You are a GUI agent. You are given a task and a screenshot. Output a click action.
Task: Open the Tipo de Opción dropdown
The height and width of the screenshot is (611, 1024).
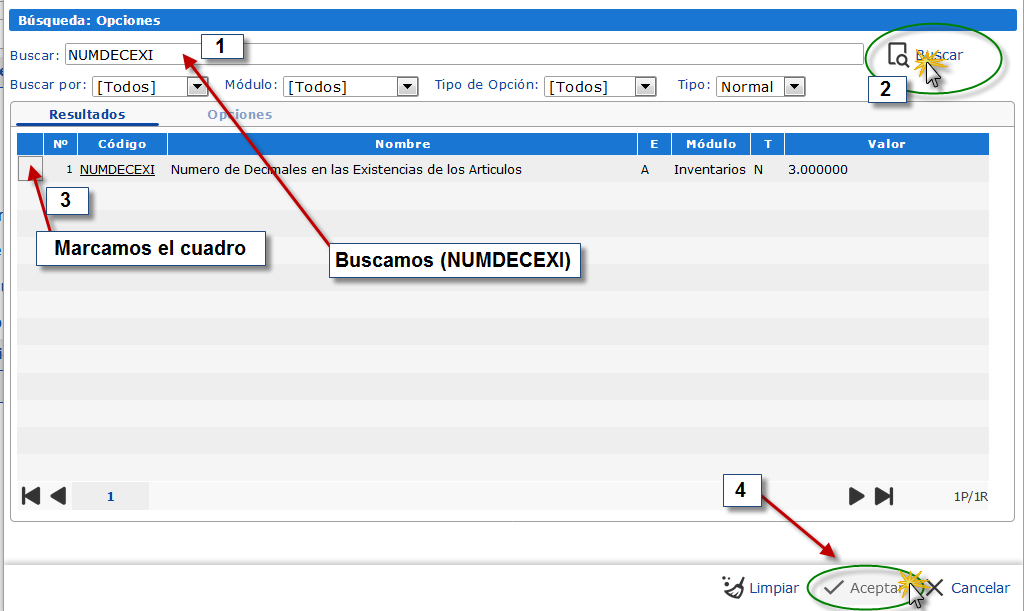point(645,86)
